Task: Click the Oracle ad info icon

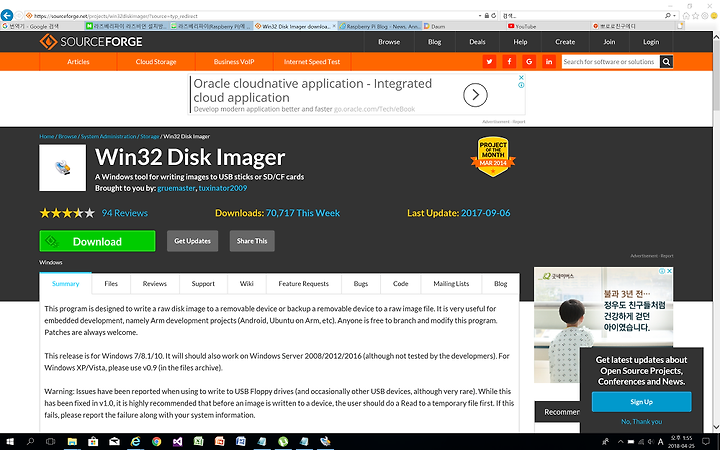Action: coord(521,85)
